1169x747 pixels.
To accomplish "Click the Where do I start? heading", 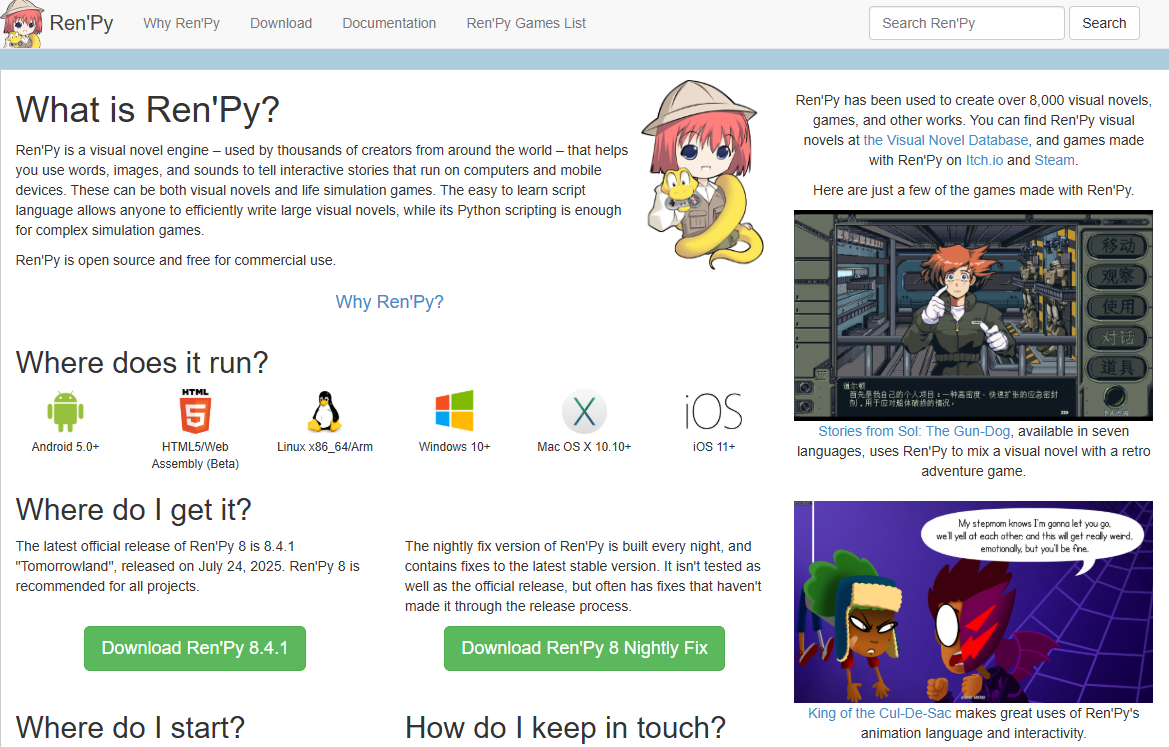I will 130,728.
